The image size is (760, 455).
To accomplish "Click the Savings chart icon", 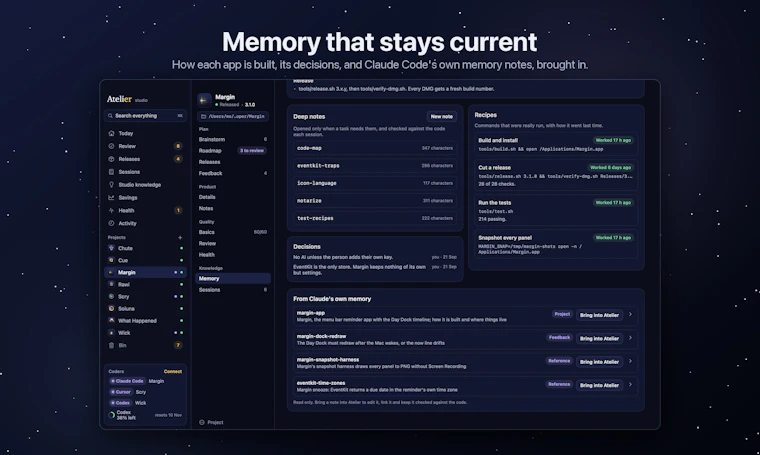I will (x=111, y=198).
